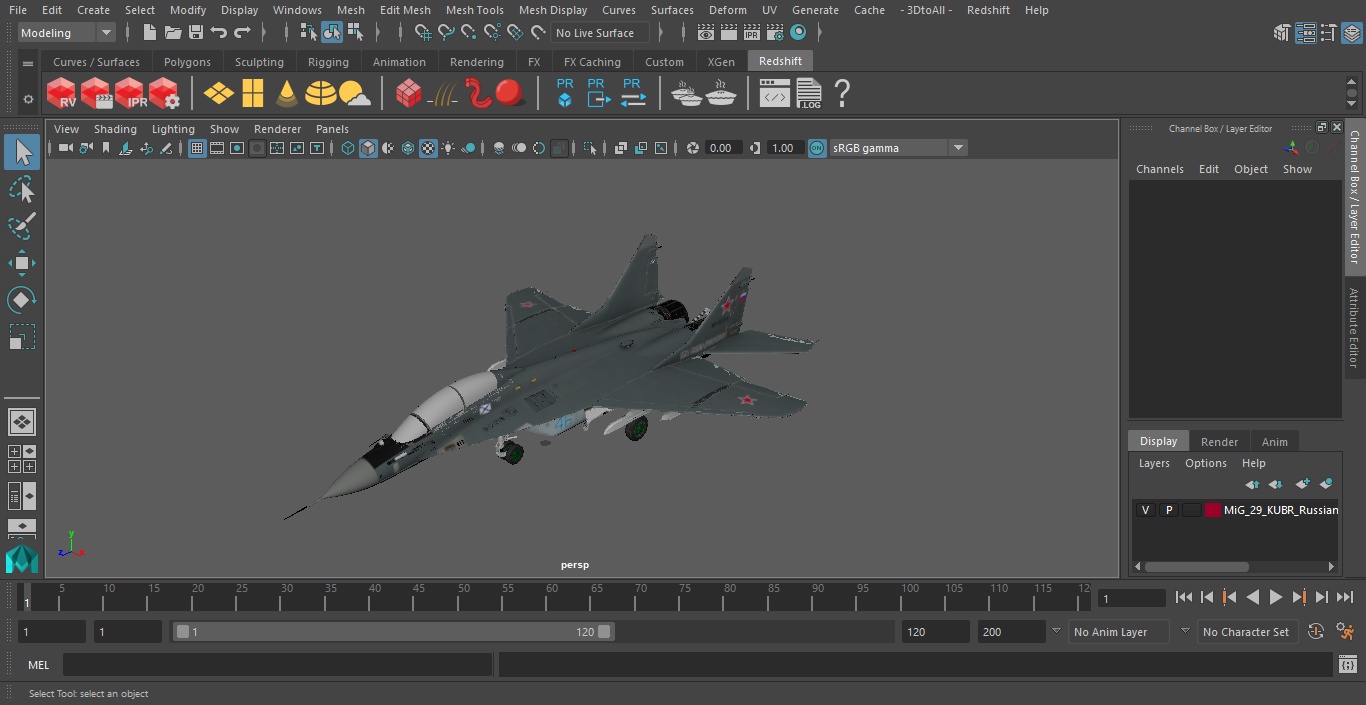Switch to the Render layer tab

1219,442
